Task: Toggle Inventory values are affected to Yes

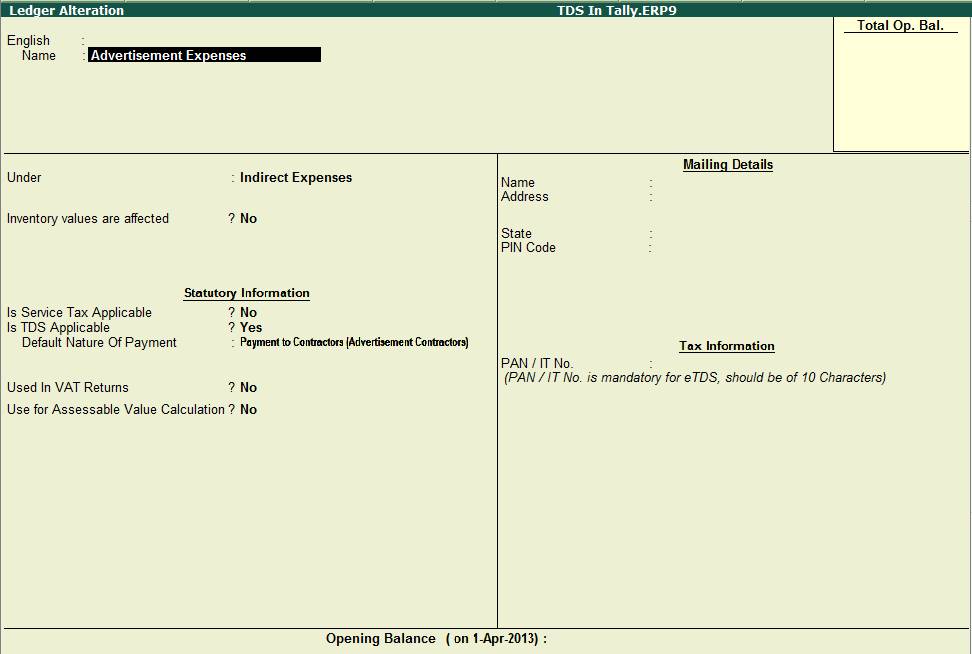Action: tap(247, 218)
